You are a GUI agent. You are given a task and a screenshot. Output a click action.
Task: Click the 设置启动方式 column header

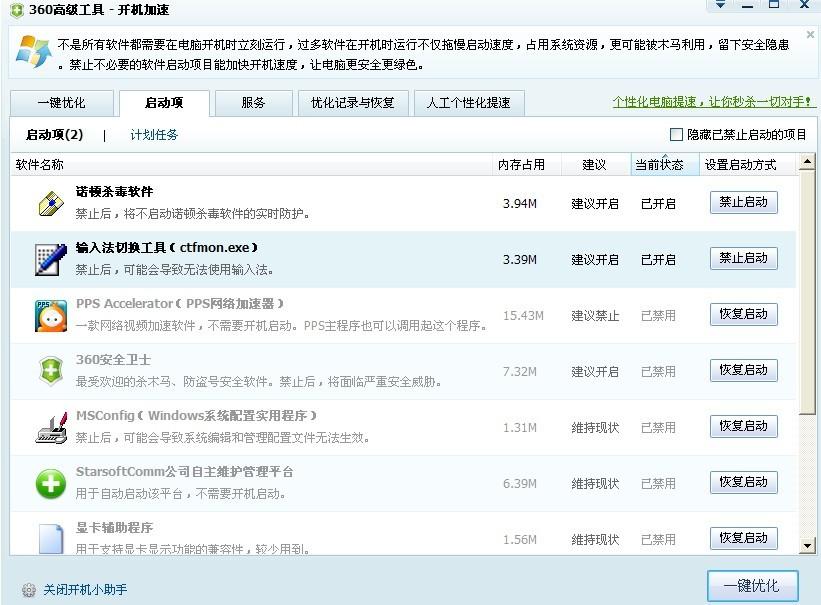pos(747,165)
